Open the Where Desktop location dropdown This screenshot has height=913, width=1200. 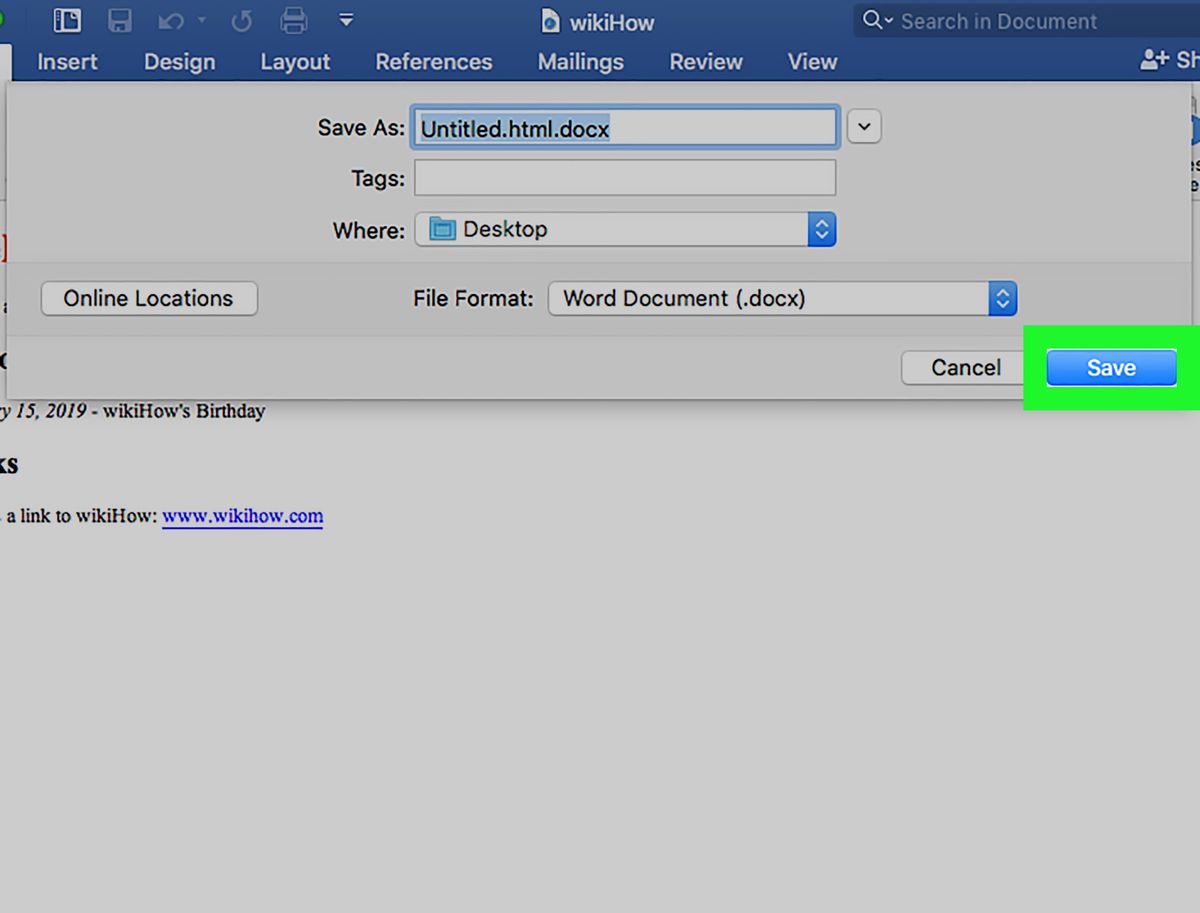(x=625, y=229)
